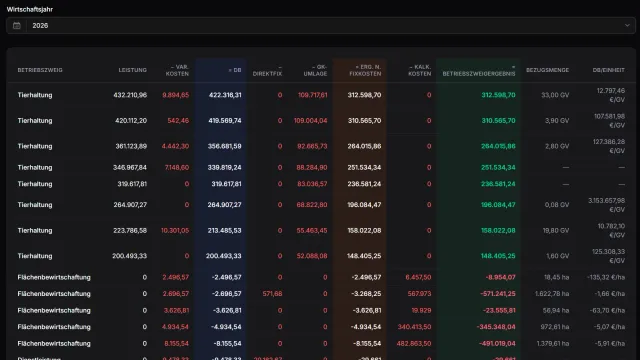Click the Direktfix value 571,68
The width and height of the screenshot is (640, 360).
(x=272, y=294)
